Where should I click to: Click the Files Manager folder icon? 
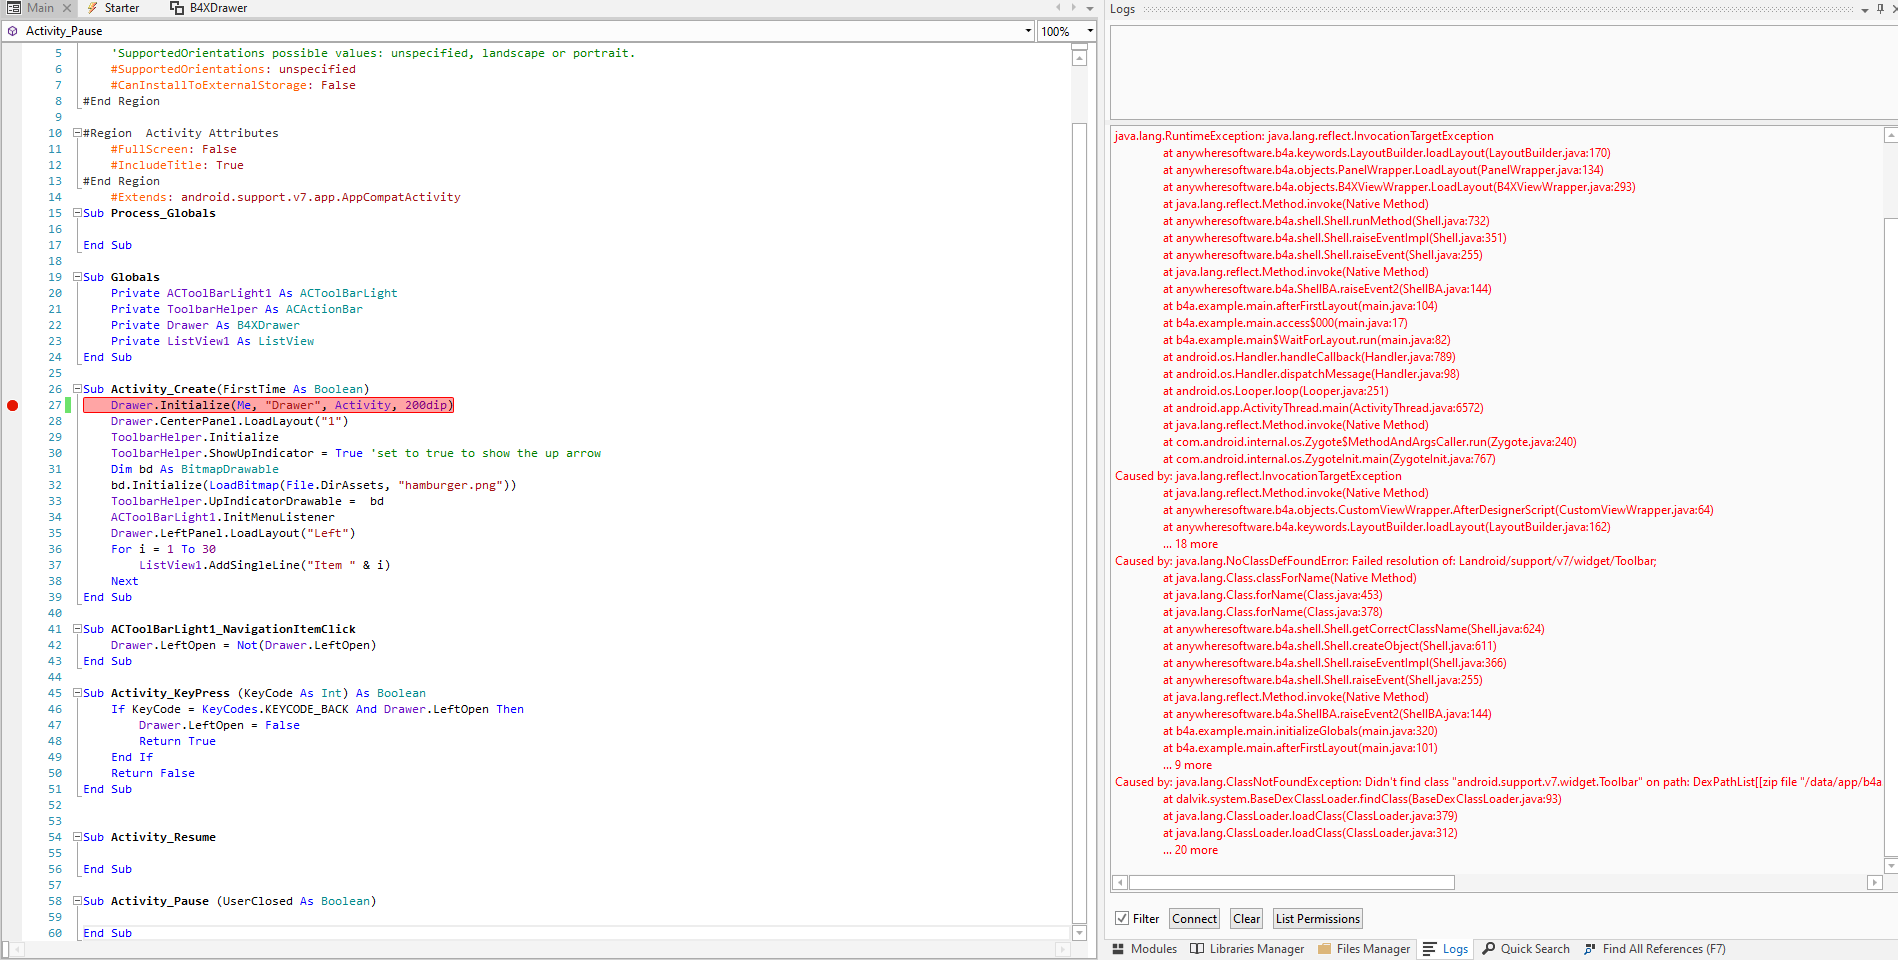click(x=1324, y=949)
